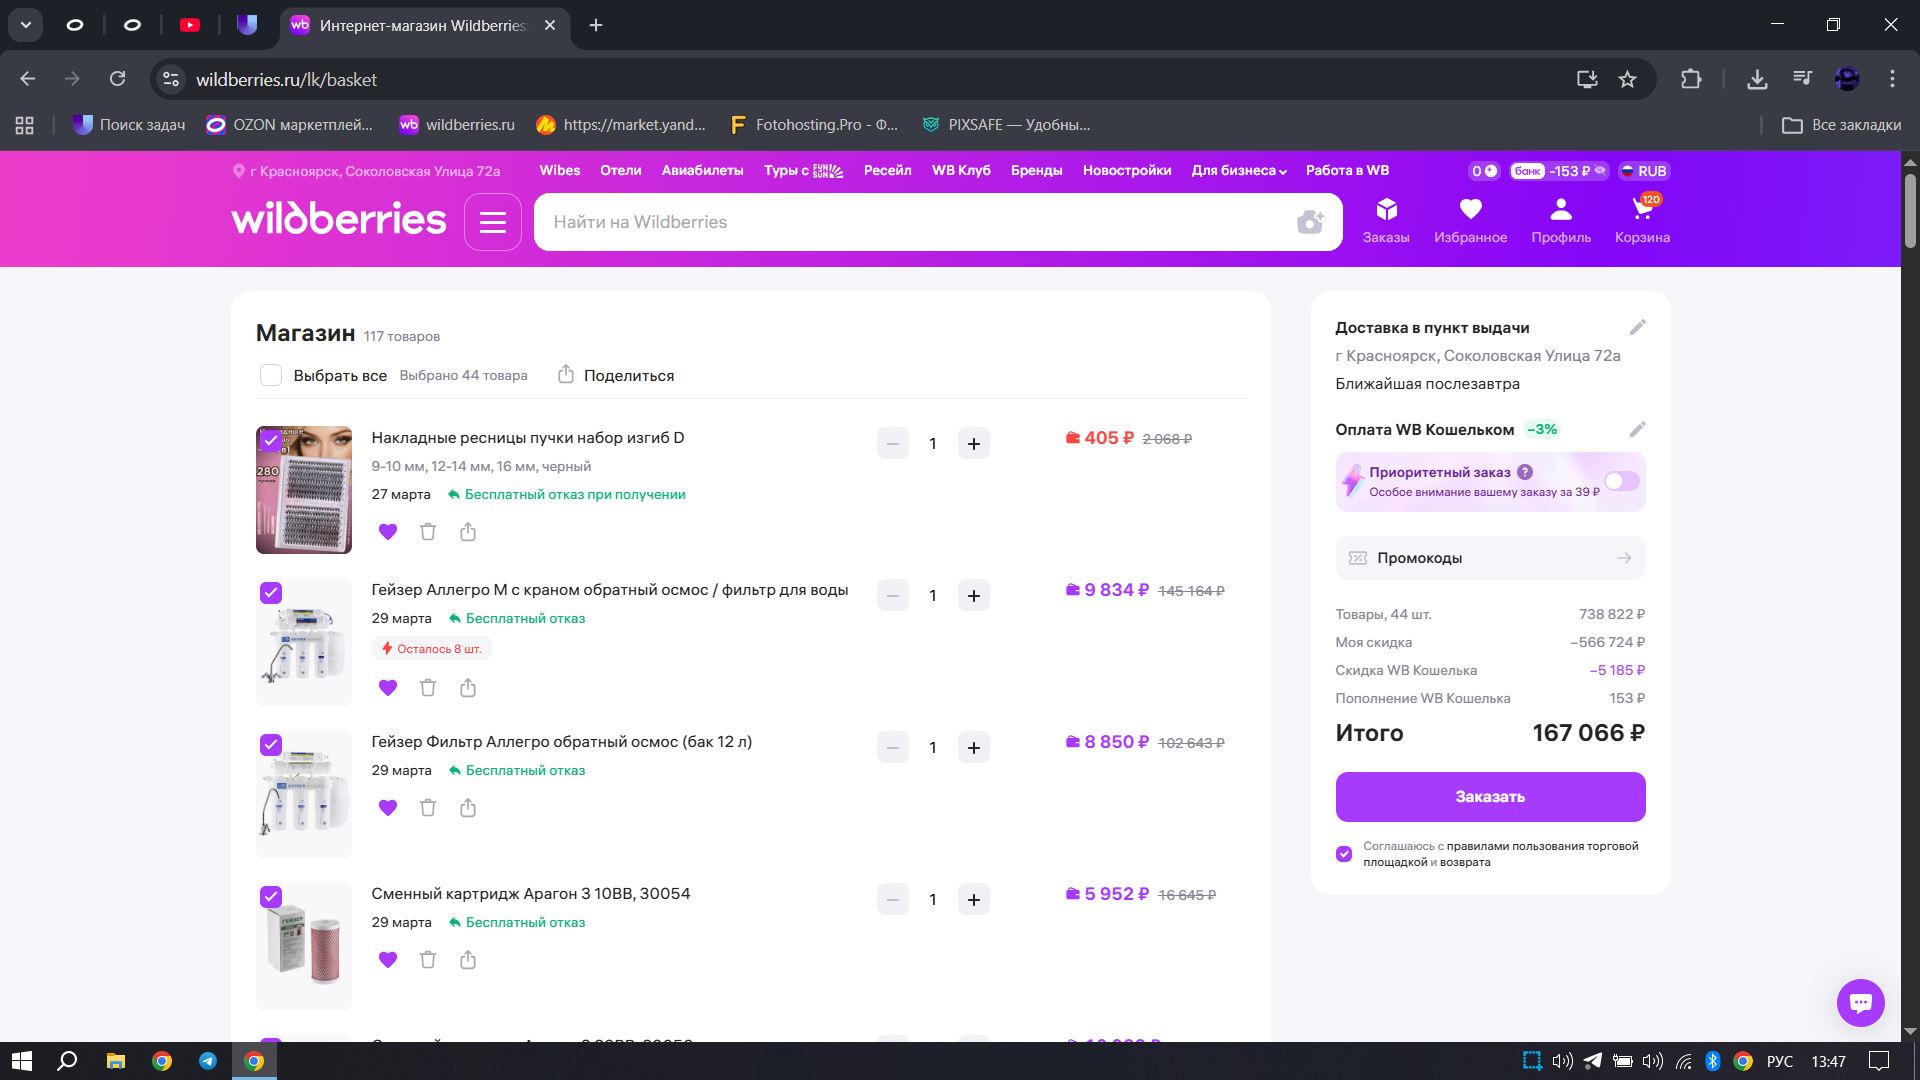Uncheck the agreement with rules checkbox

[1344, 854]
